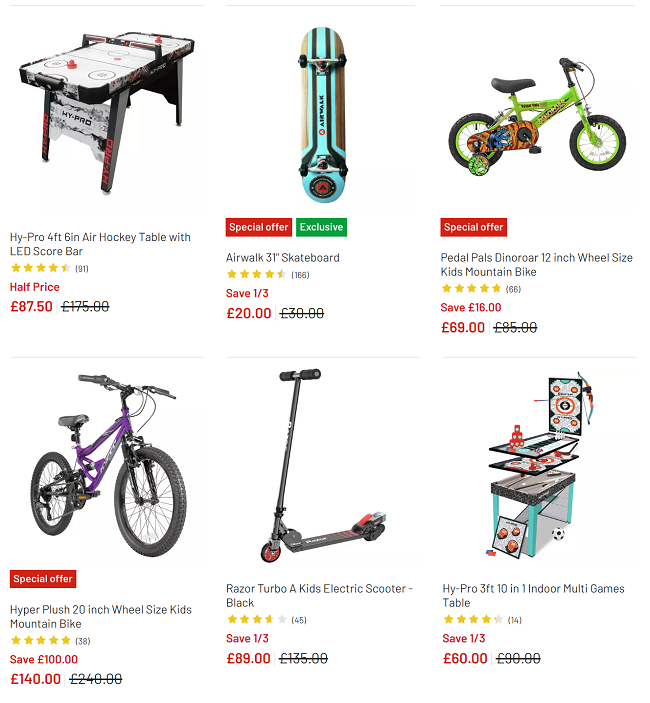
Task: View star rating for the Razor scooter
Action: (x=266, y=620)
